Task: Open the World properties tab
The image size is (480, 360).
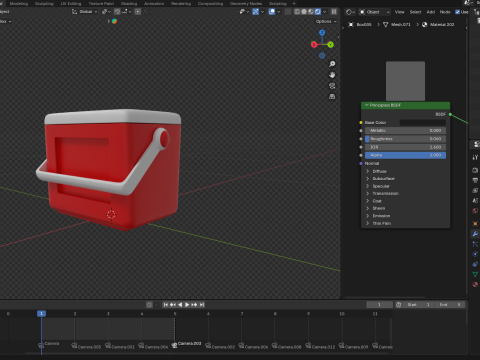Action: pyautogui.click(x=475, y=211)
